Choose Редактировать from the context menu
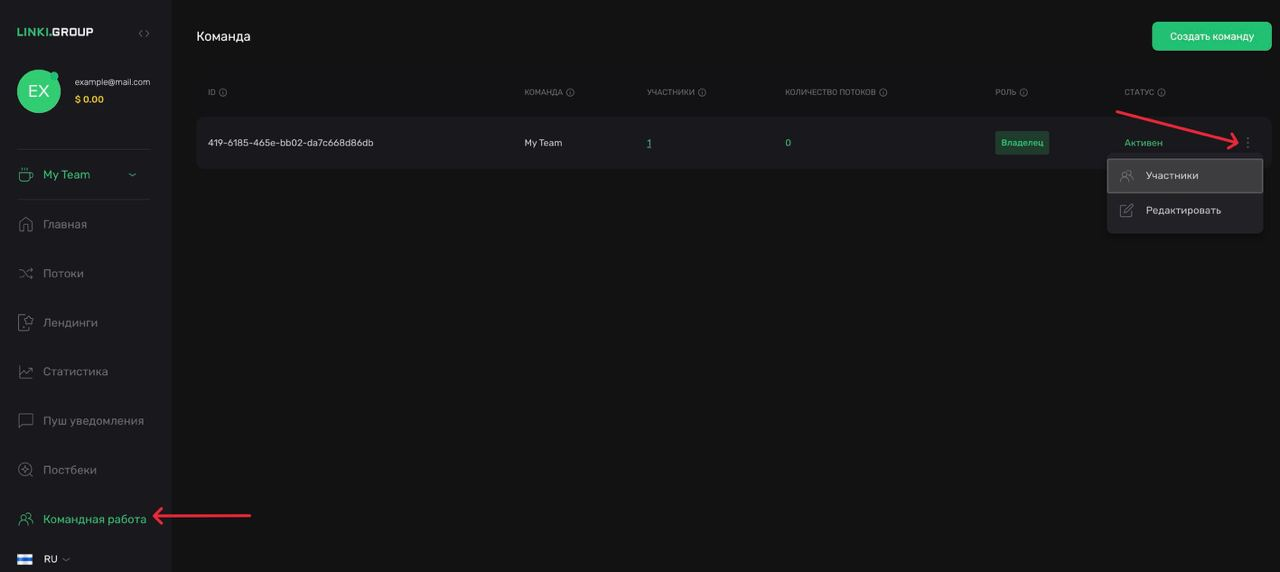The image size is (1280, 572). [x=1184, y=211]
